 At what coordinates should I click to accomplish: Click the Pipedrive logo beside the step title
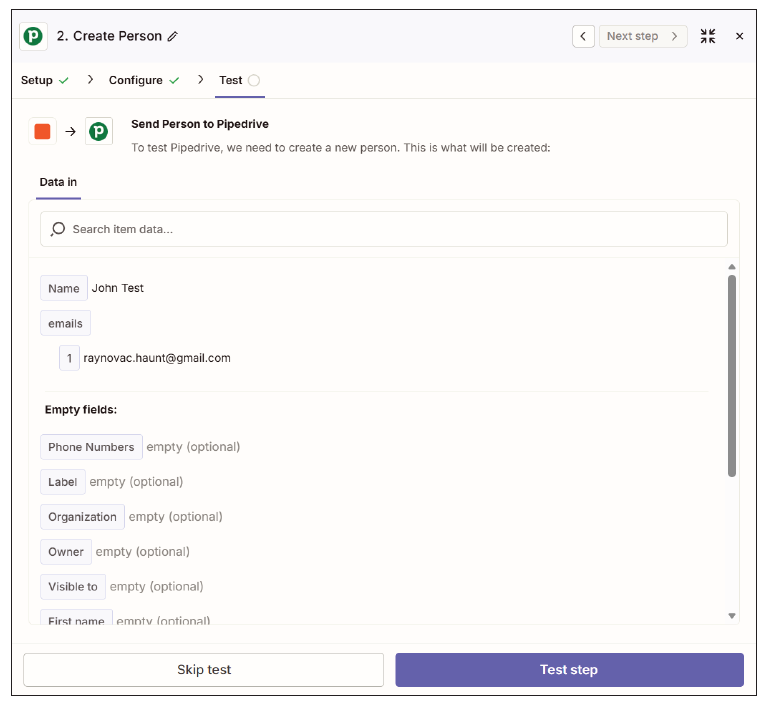click(x=33, y=36)
